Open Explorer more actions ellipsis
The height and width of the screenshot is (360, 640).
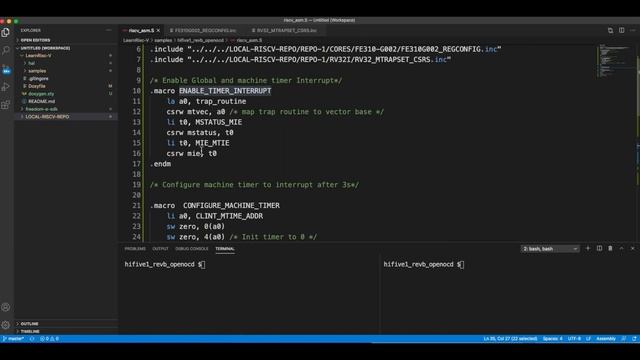pyautogui.click(x=109, y=30)
